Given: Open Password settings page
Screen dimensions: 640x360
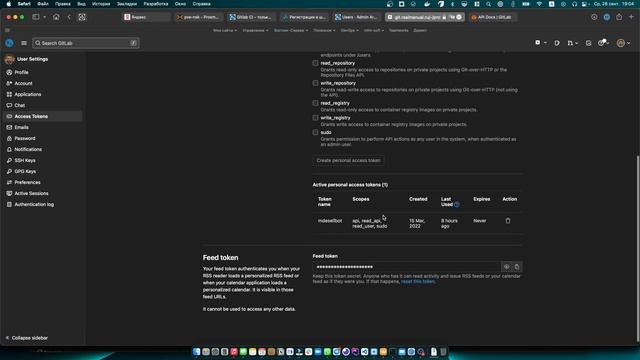Looking at the screenshot, I should coord(24,138).
